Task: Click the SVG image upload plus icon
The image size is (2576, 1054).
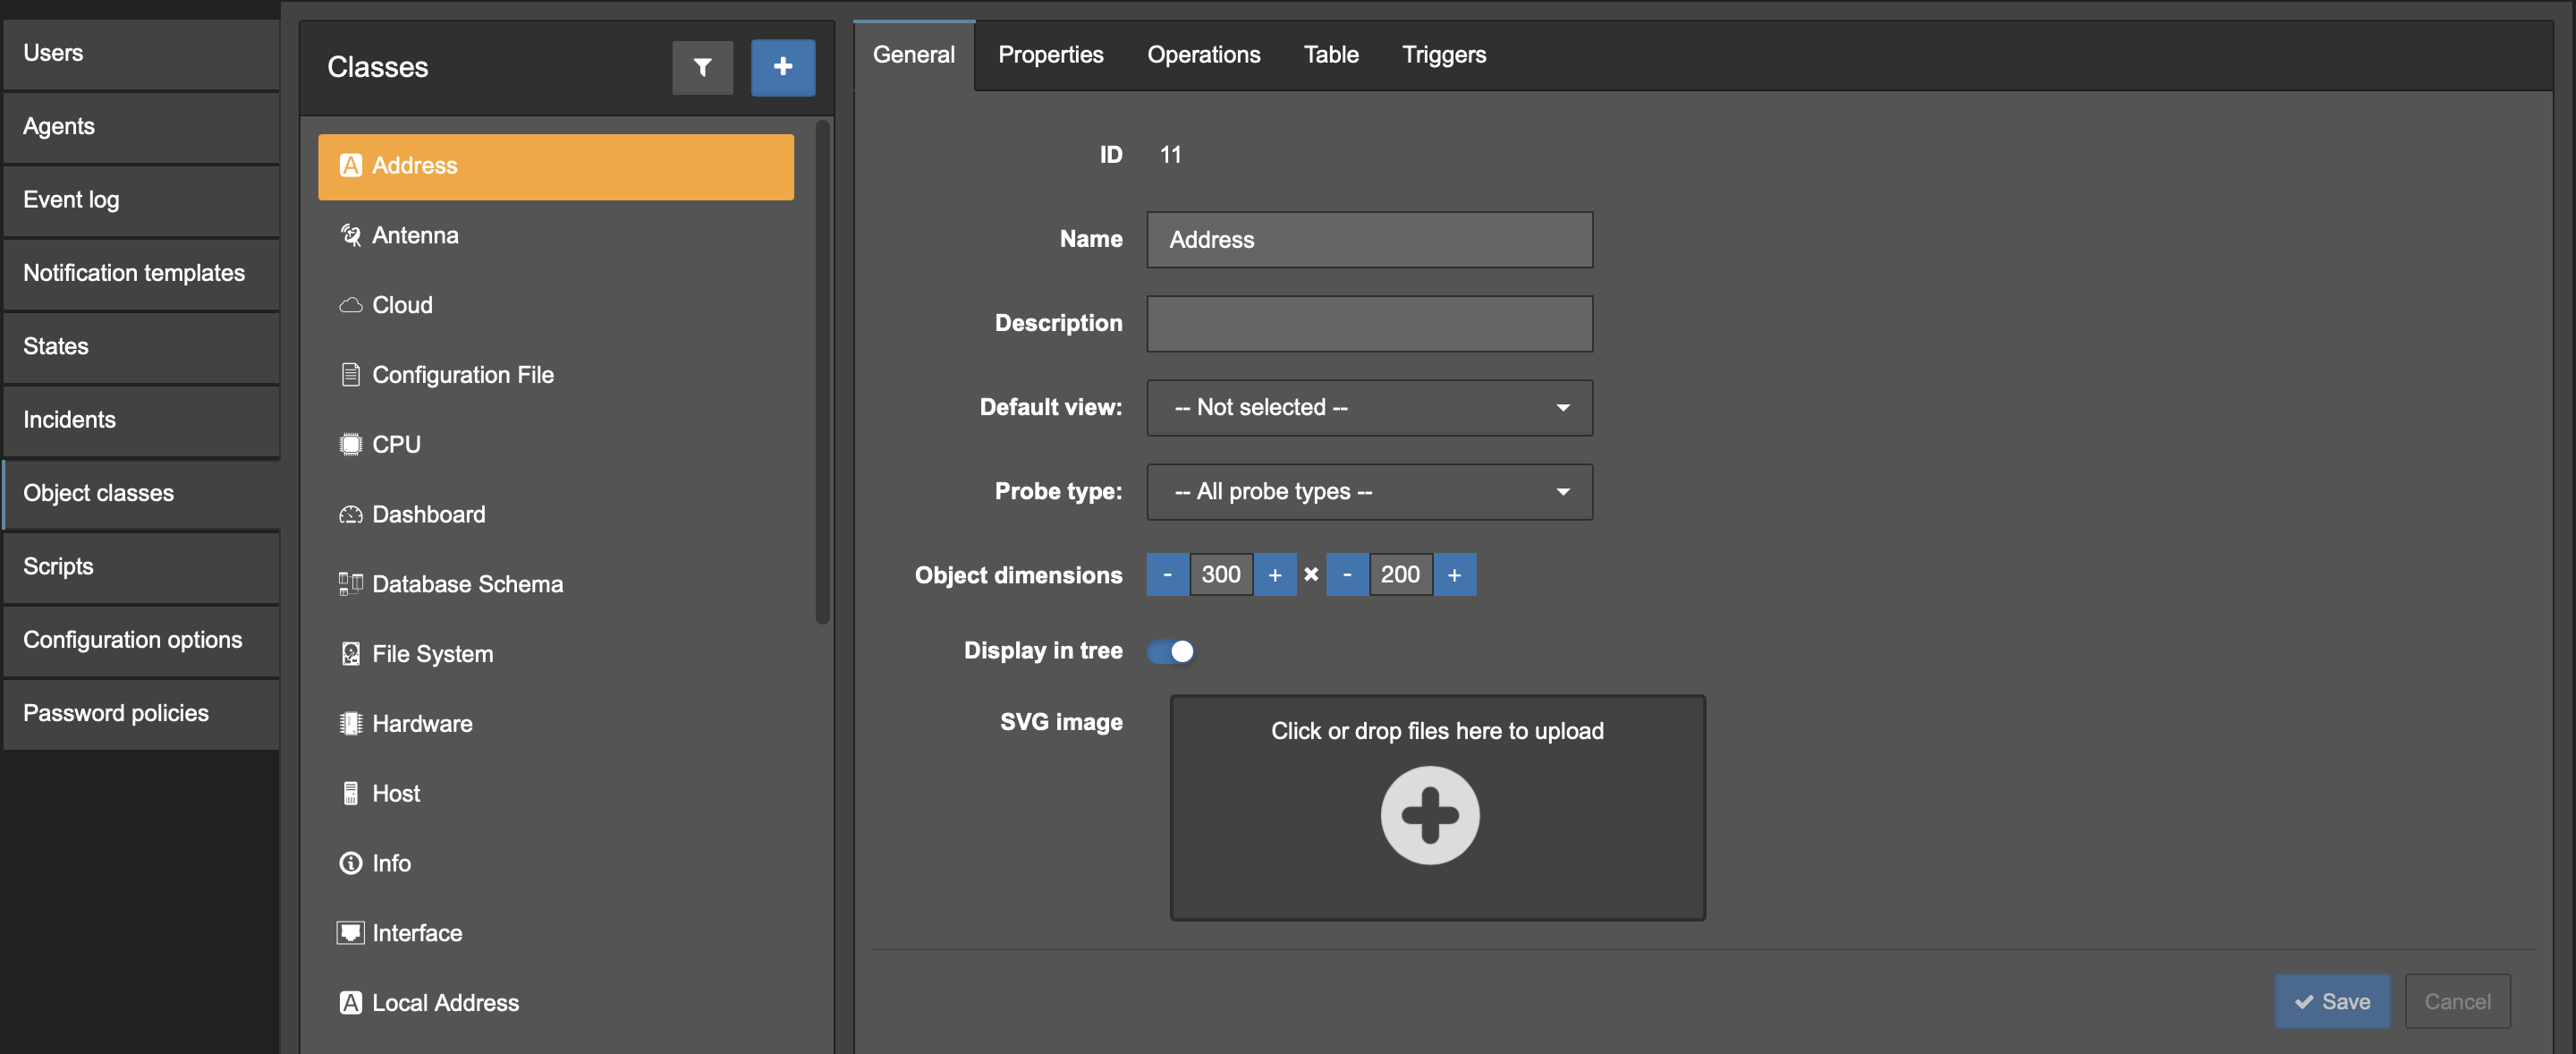Action: coord(1430,815)
